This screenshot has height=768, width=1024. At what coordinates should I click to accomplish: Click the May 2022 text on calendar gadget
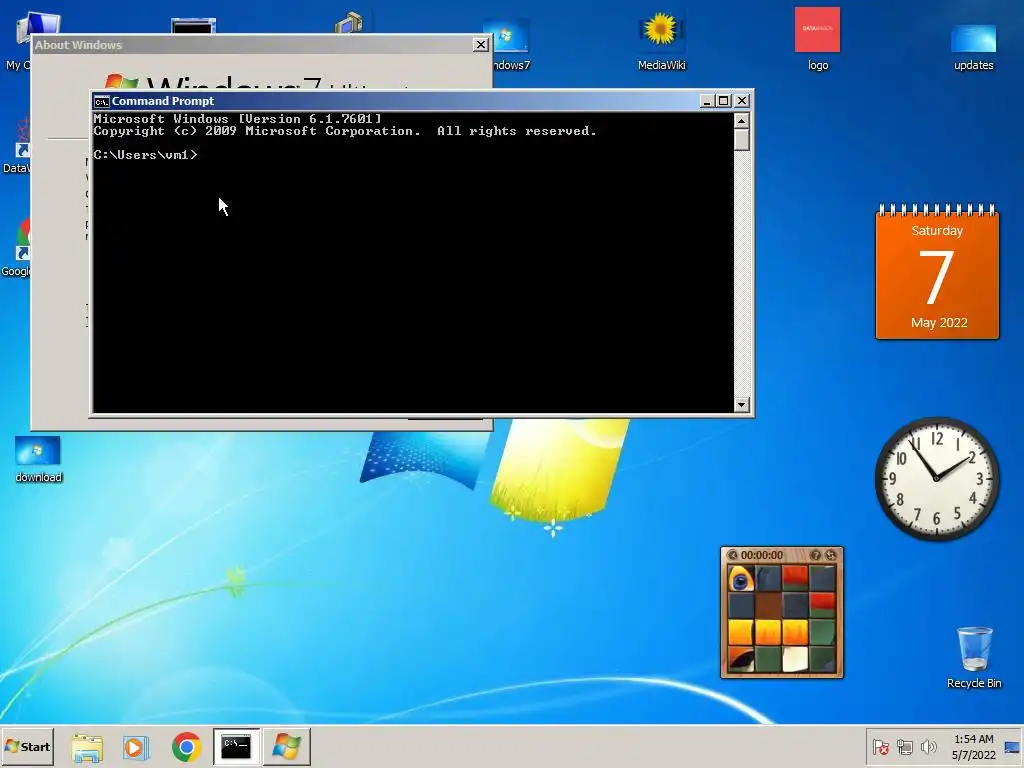pos(938,323)
